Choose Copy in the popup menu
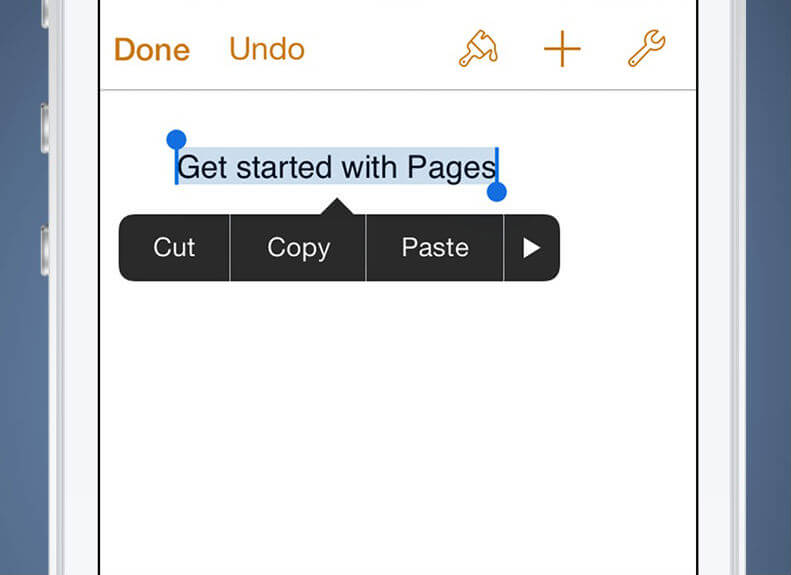The width and height of the screenshot is (791, 575). point(298,247)
